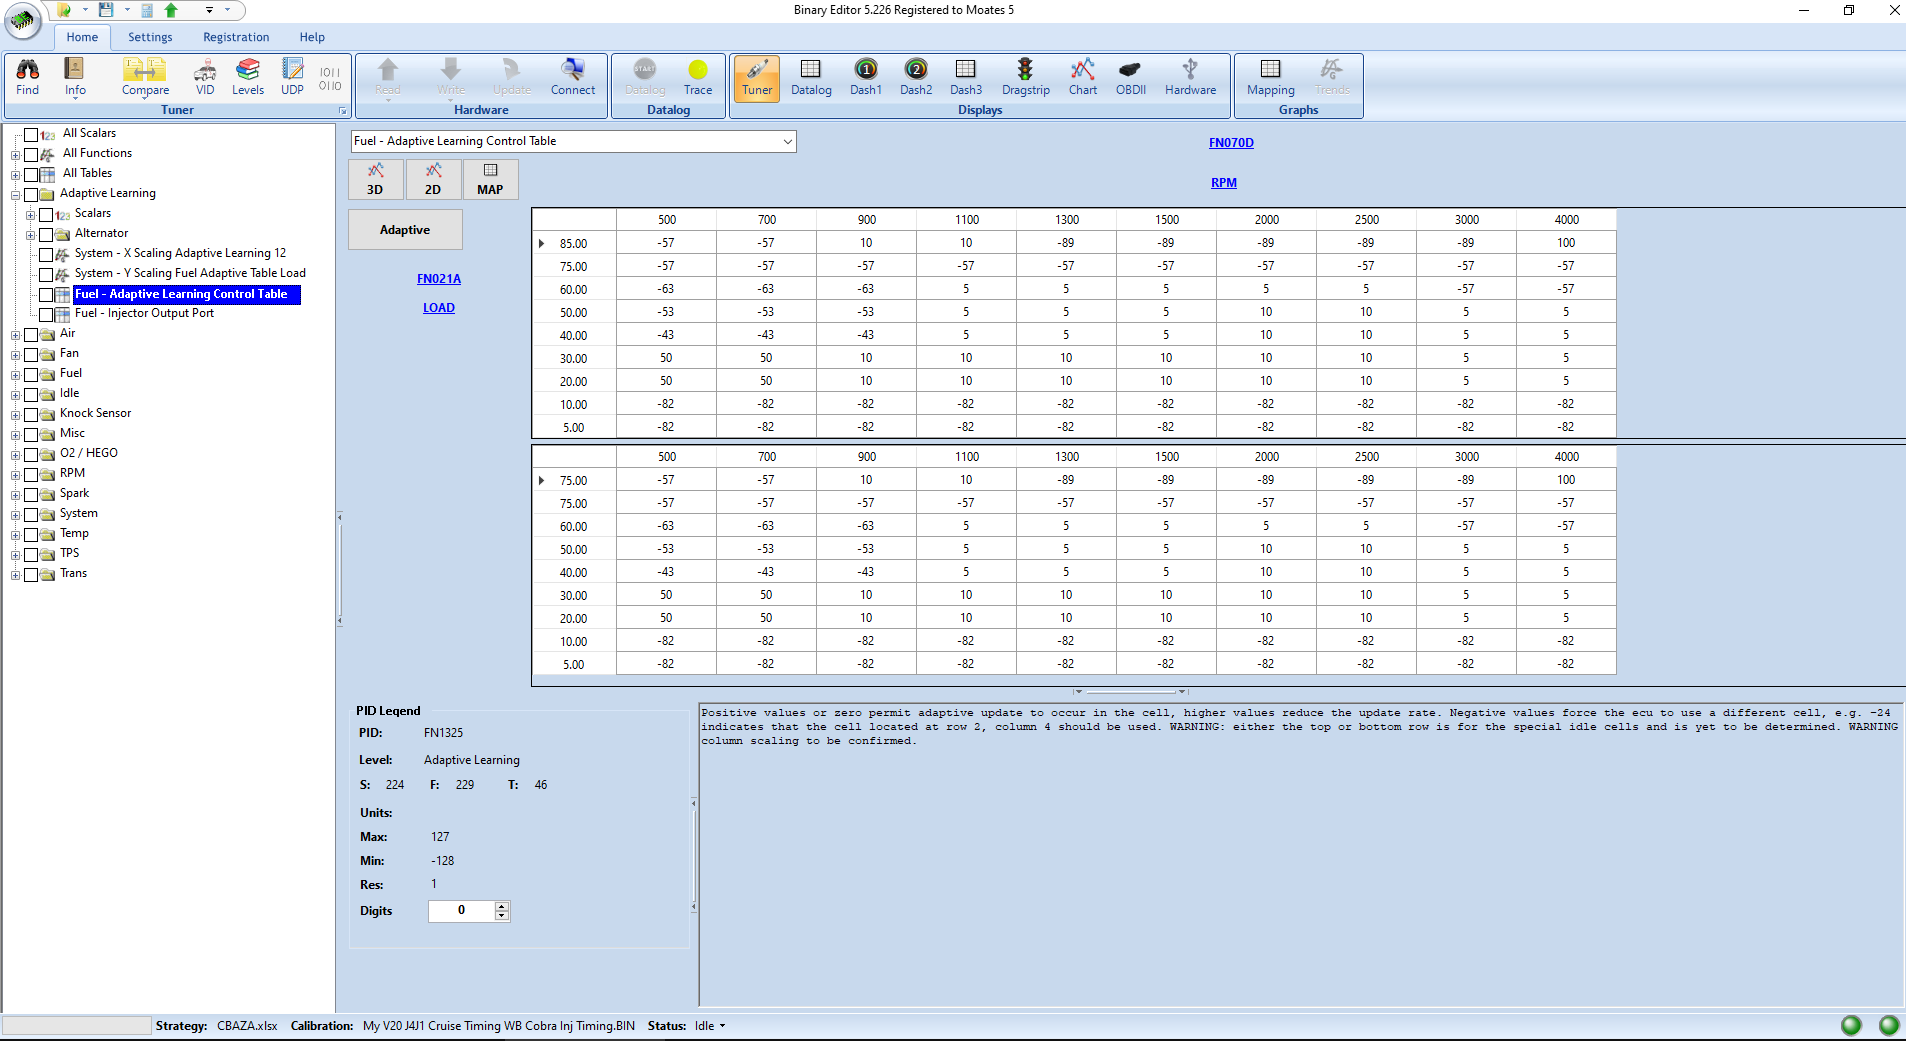Open the OBDII display
This screenshot has width=1906, height=1041.
pos(1130,77)
